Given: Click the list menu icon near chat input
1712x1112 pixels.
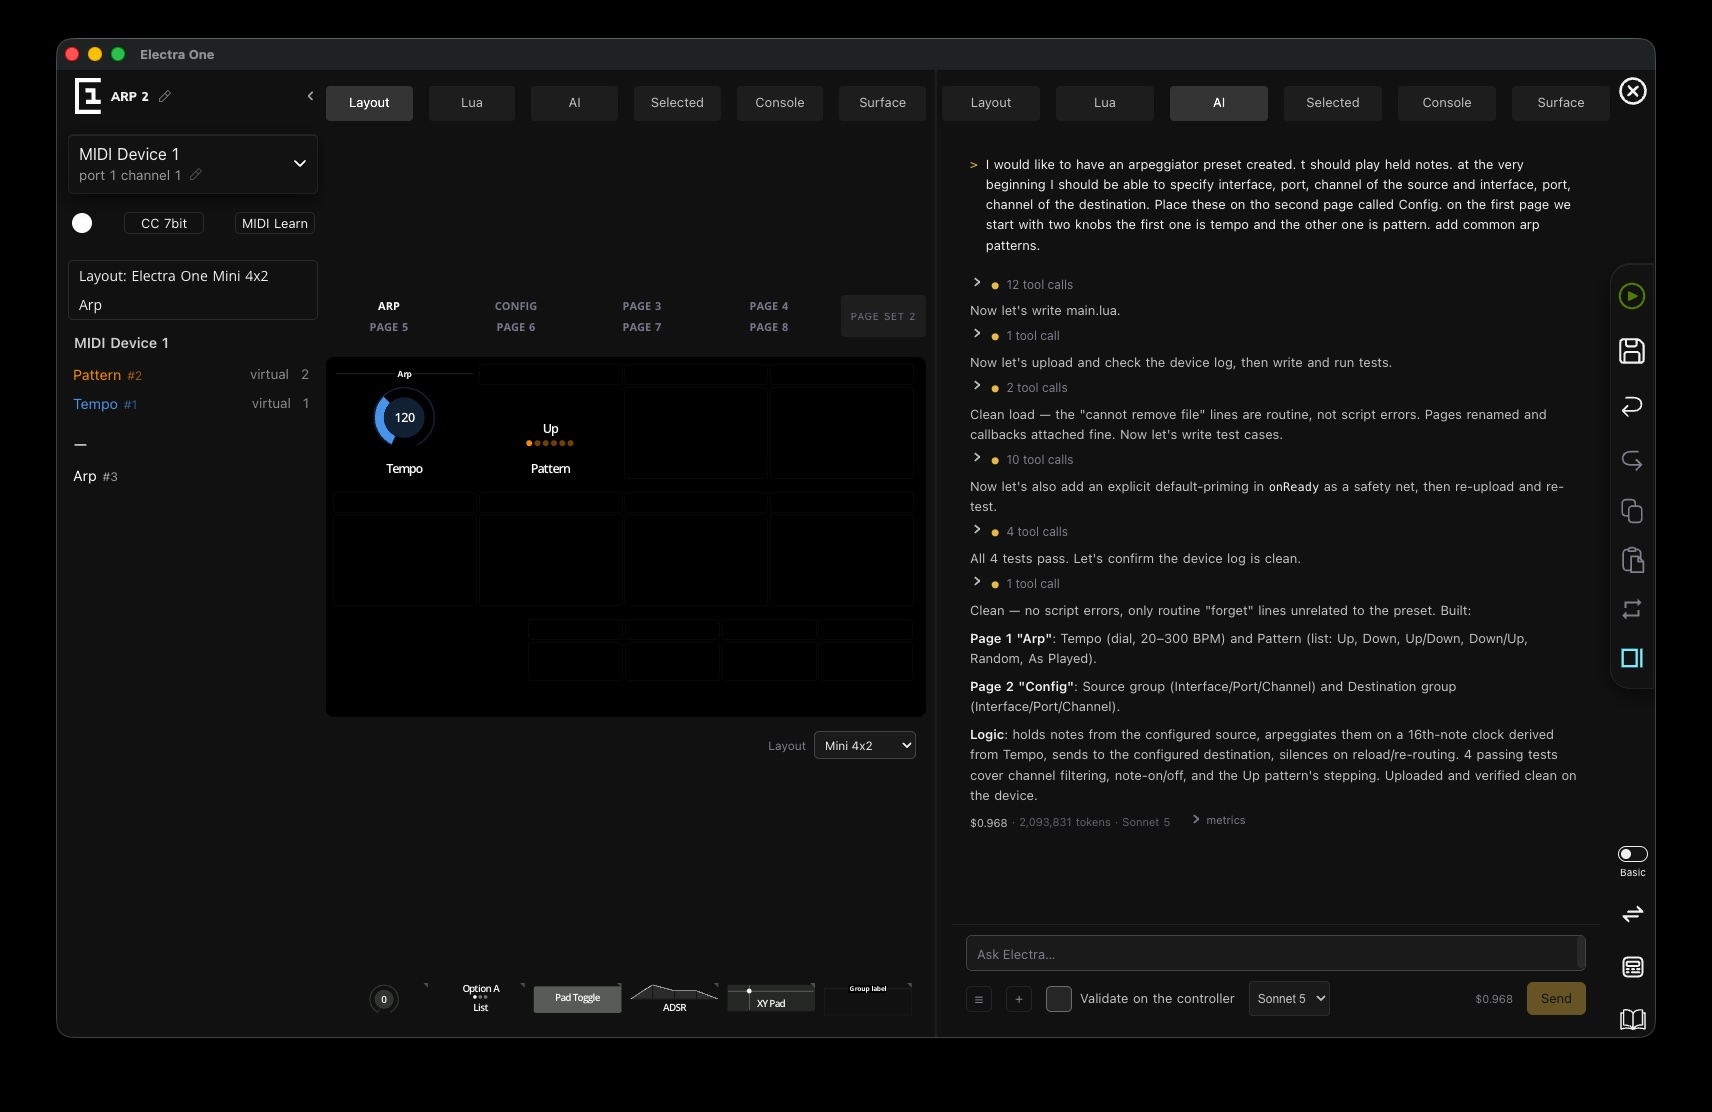Looking at the screenshot, I should [x=979, y=998].
